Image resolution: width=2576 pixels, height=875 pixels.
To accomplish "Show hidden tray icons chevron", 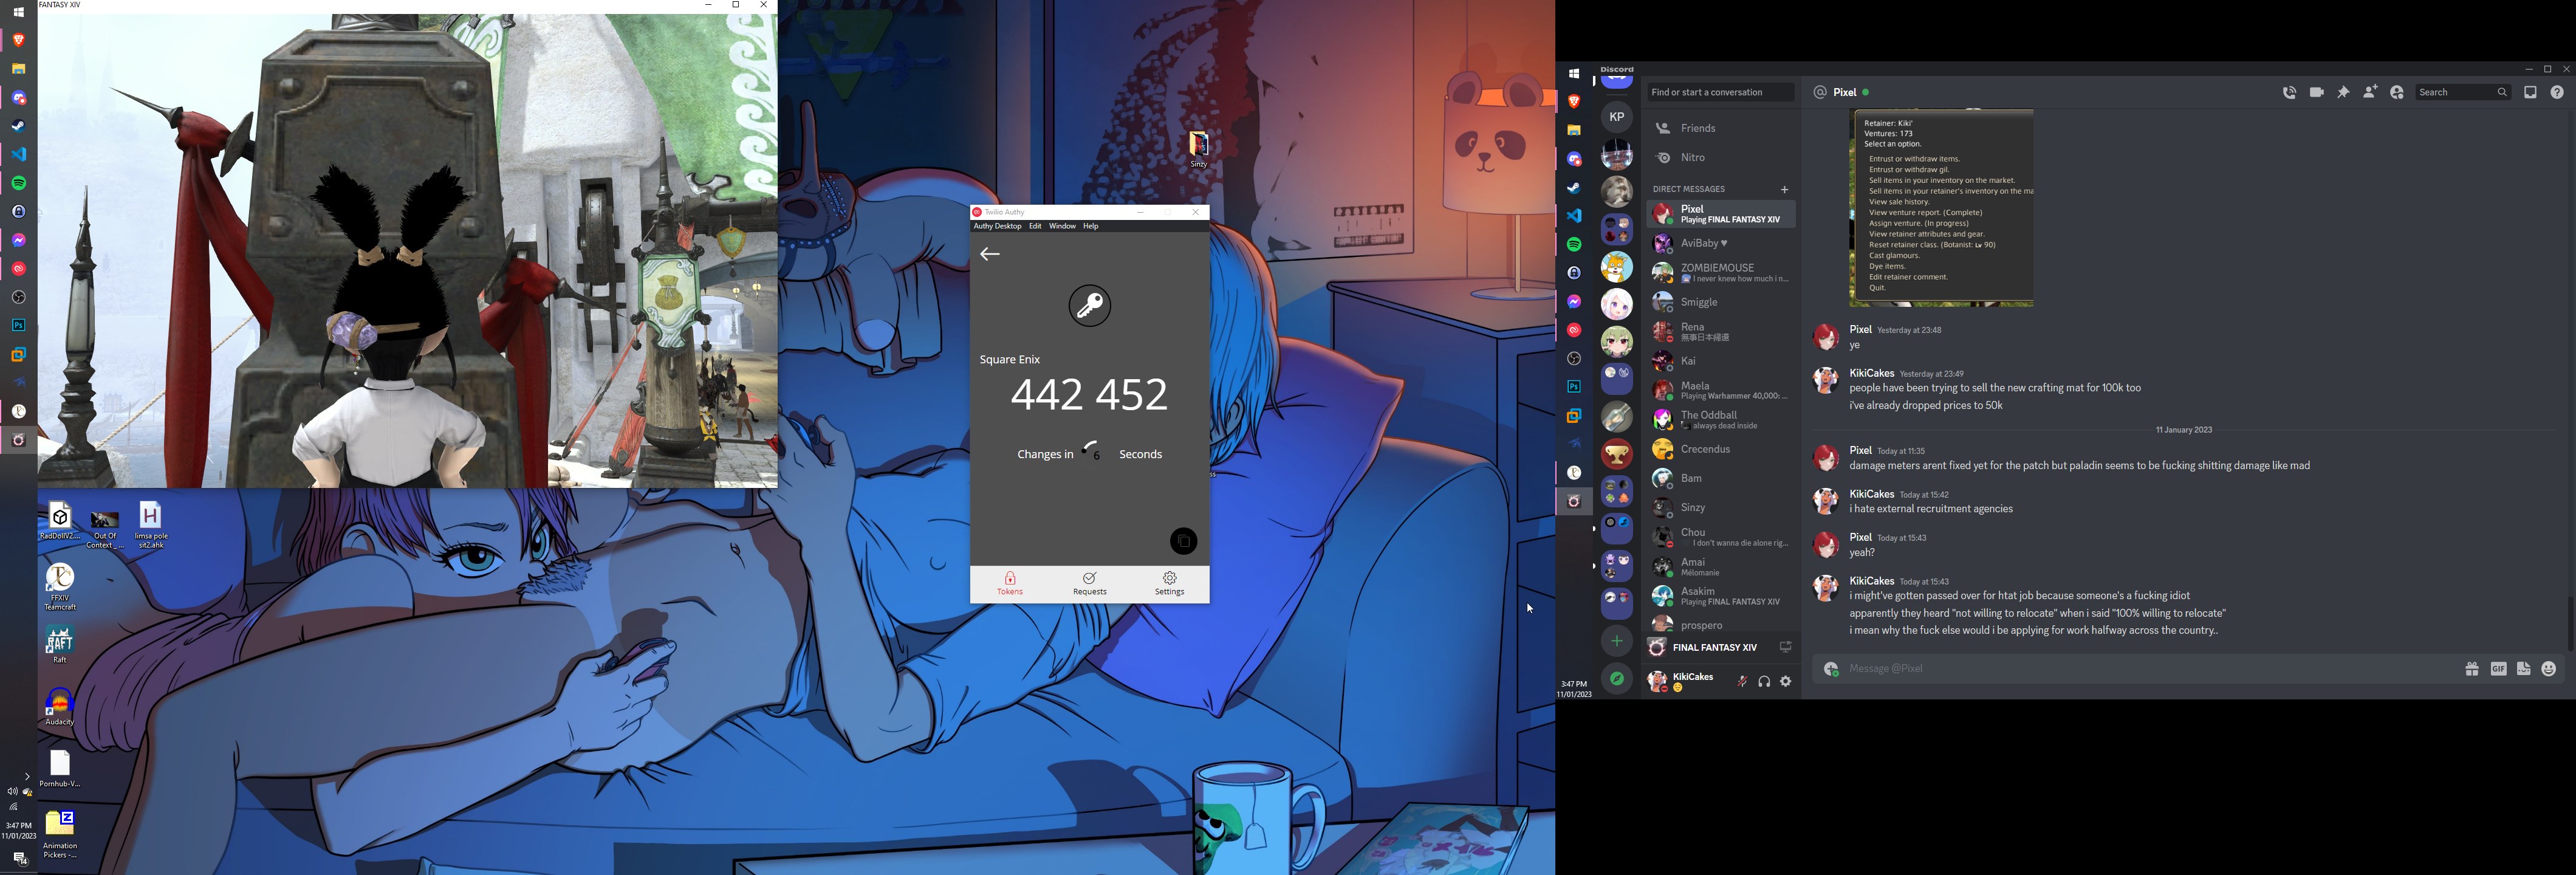I will 26,776.
